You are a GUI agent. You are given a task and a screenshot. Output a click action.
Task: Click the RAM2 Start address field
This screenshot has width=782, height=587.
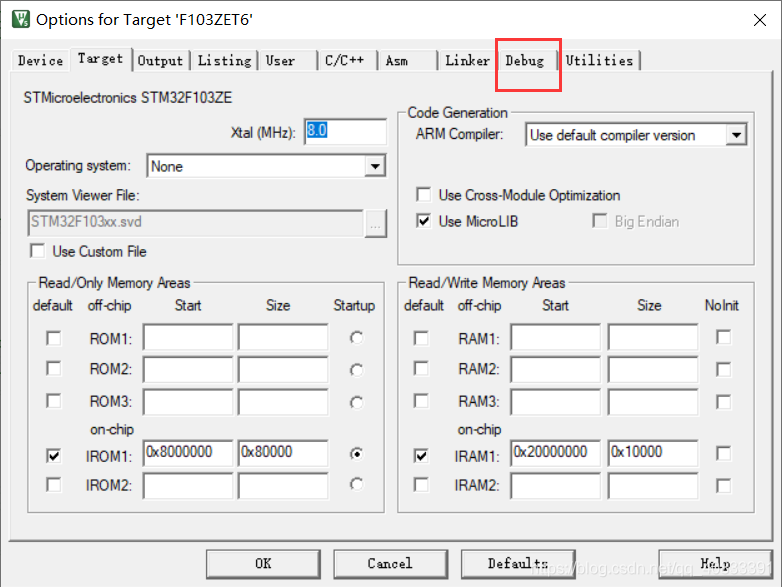556,370
